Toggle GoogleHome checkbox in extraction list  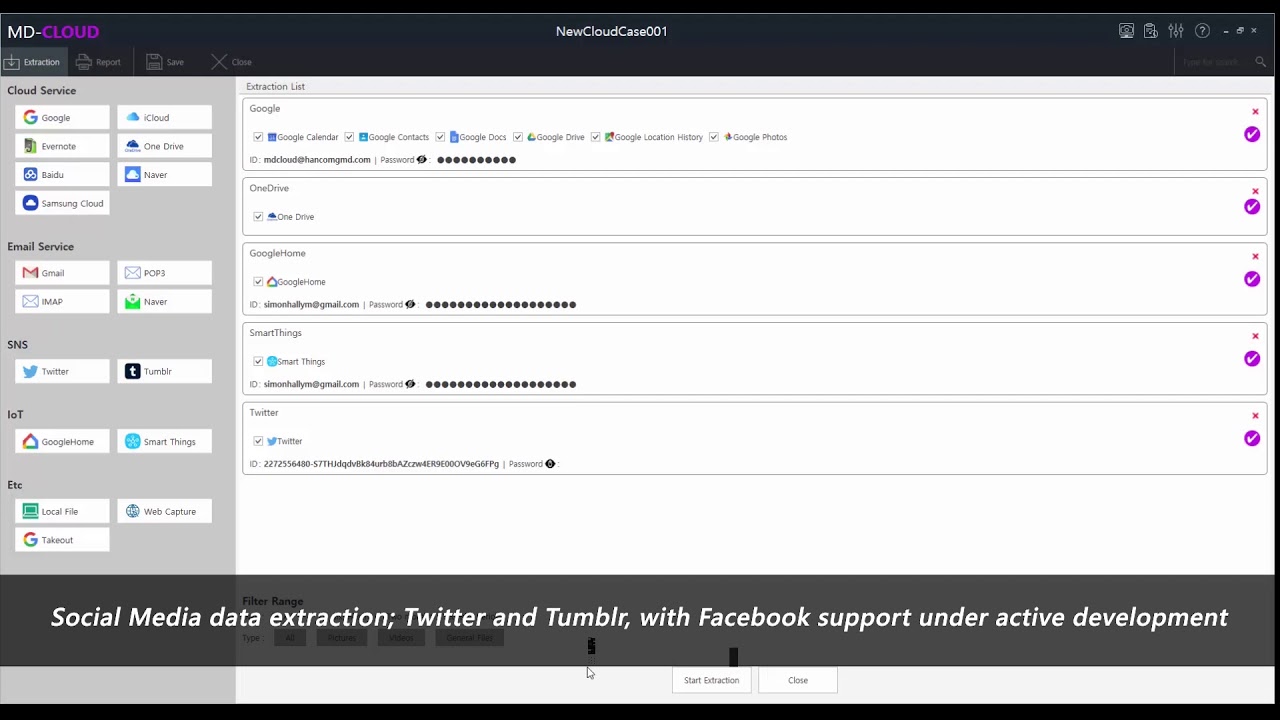tap(258, 282)
